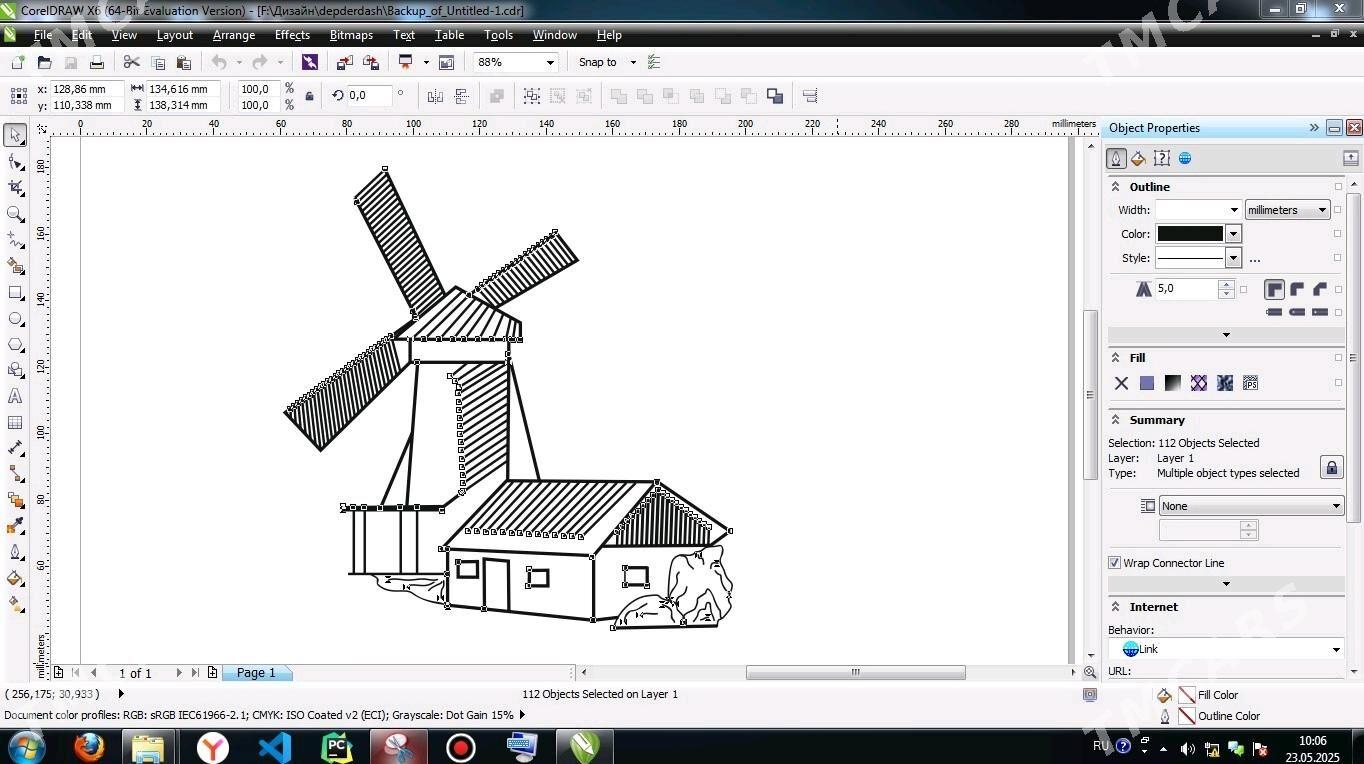Viewport: 1364px width, 764px height.
Task: Open the Summary tab in Object Properties
Action: [x=1161, y=158]
